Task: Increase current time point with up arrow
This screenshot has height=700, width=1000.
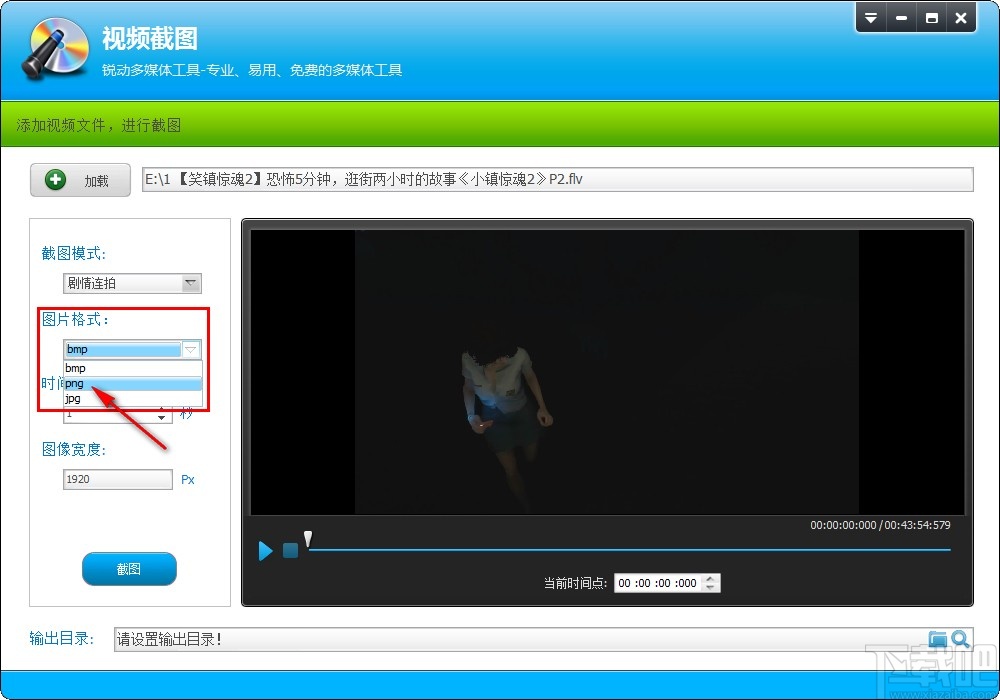Action: tap(710, 579)
